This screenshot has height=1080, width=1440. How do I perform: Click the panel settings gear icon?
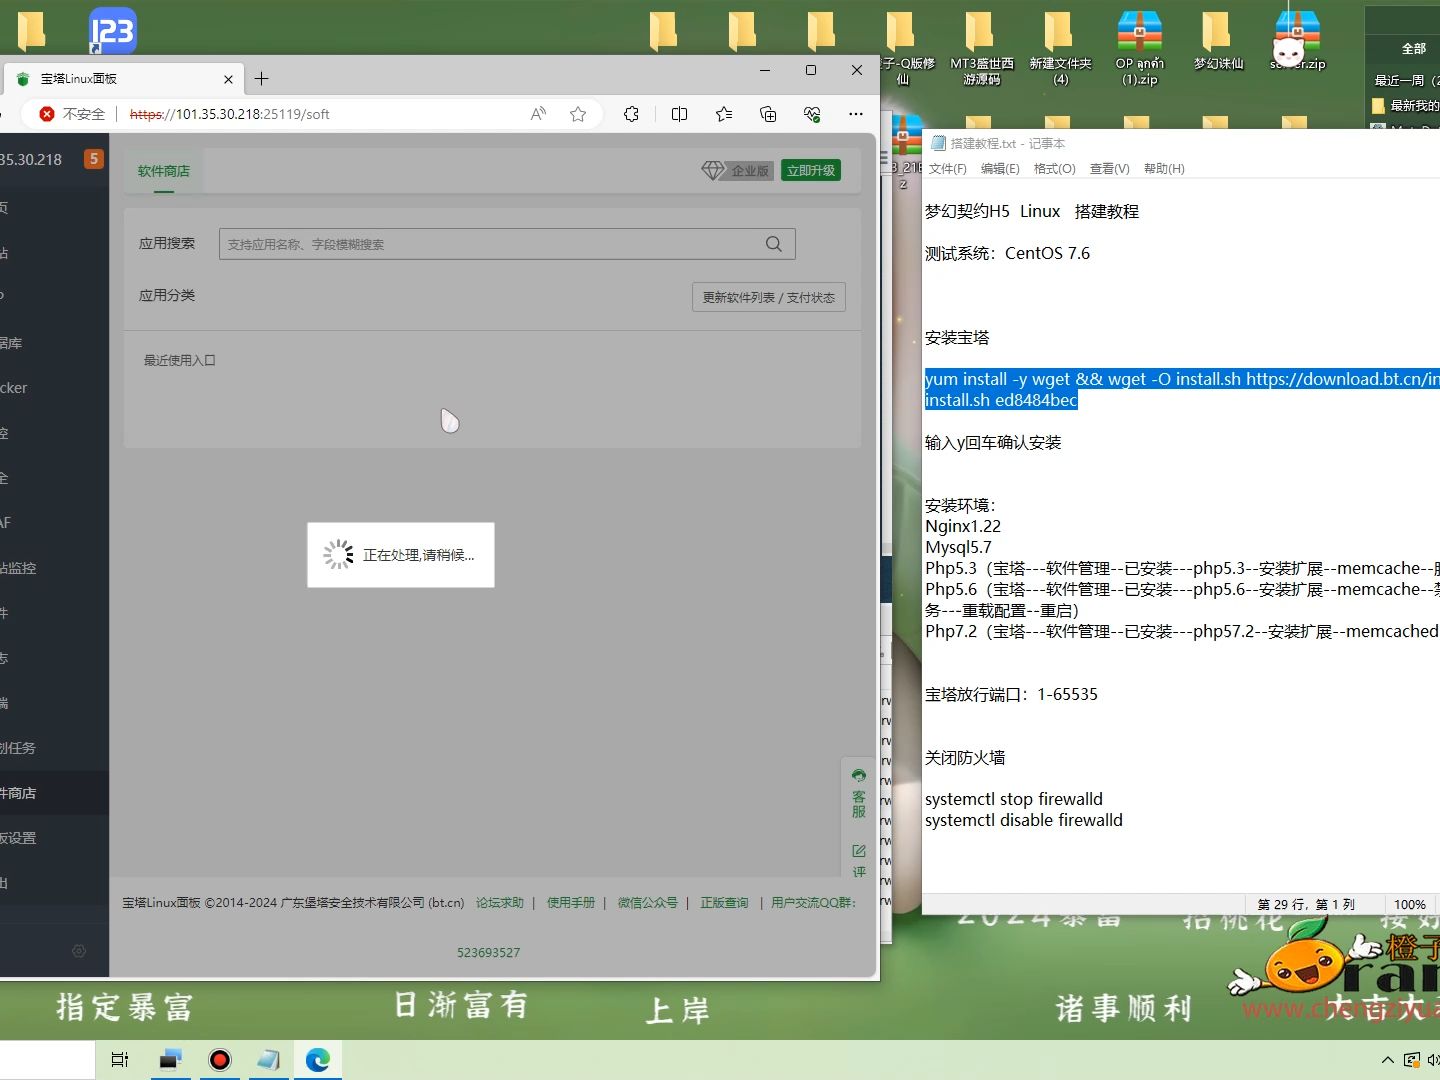point(79,951)
